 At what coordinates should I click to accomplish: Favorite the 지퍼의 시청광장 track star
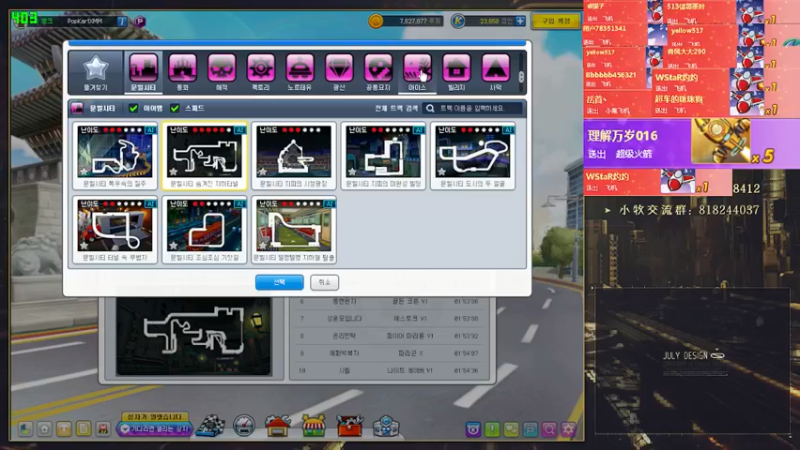[263, 171]
